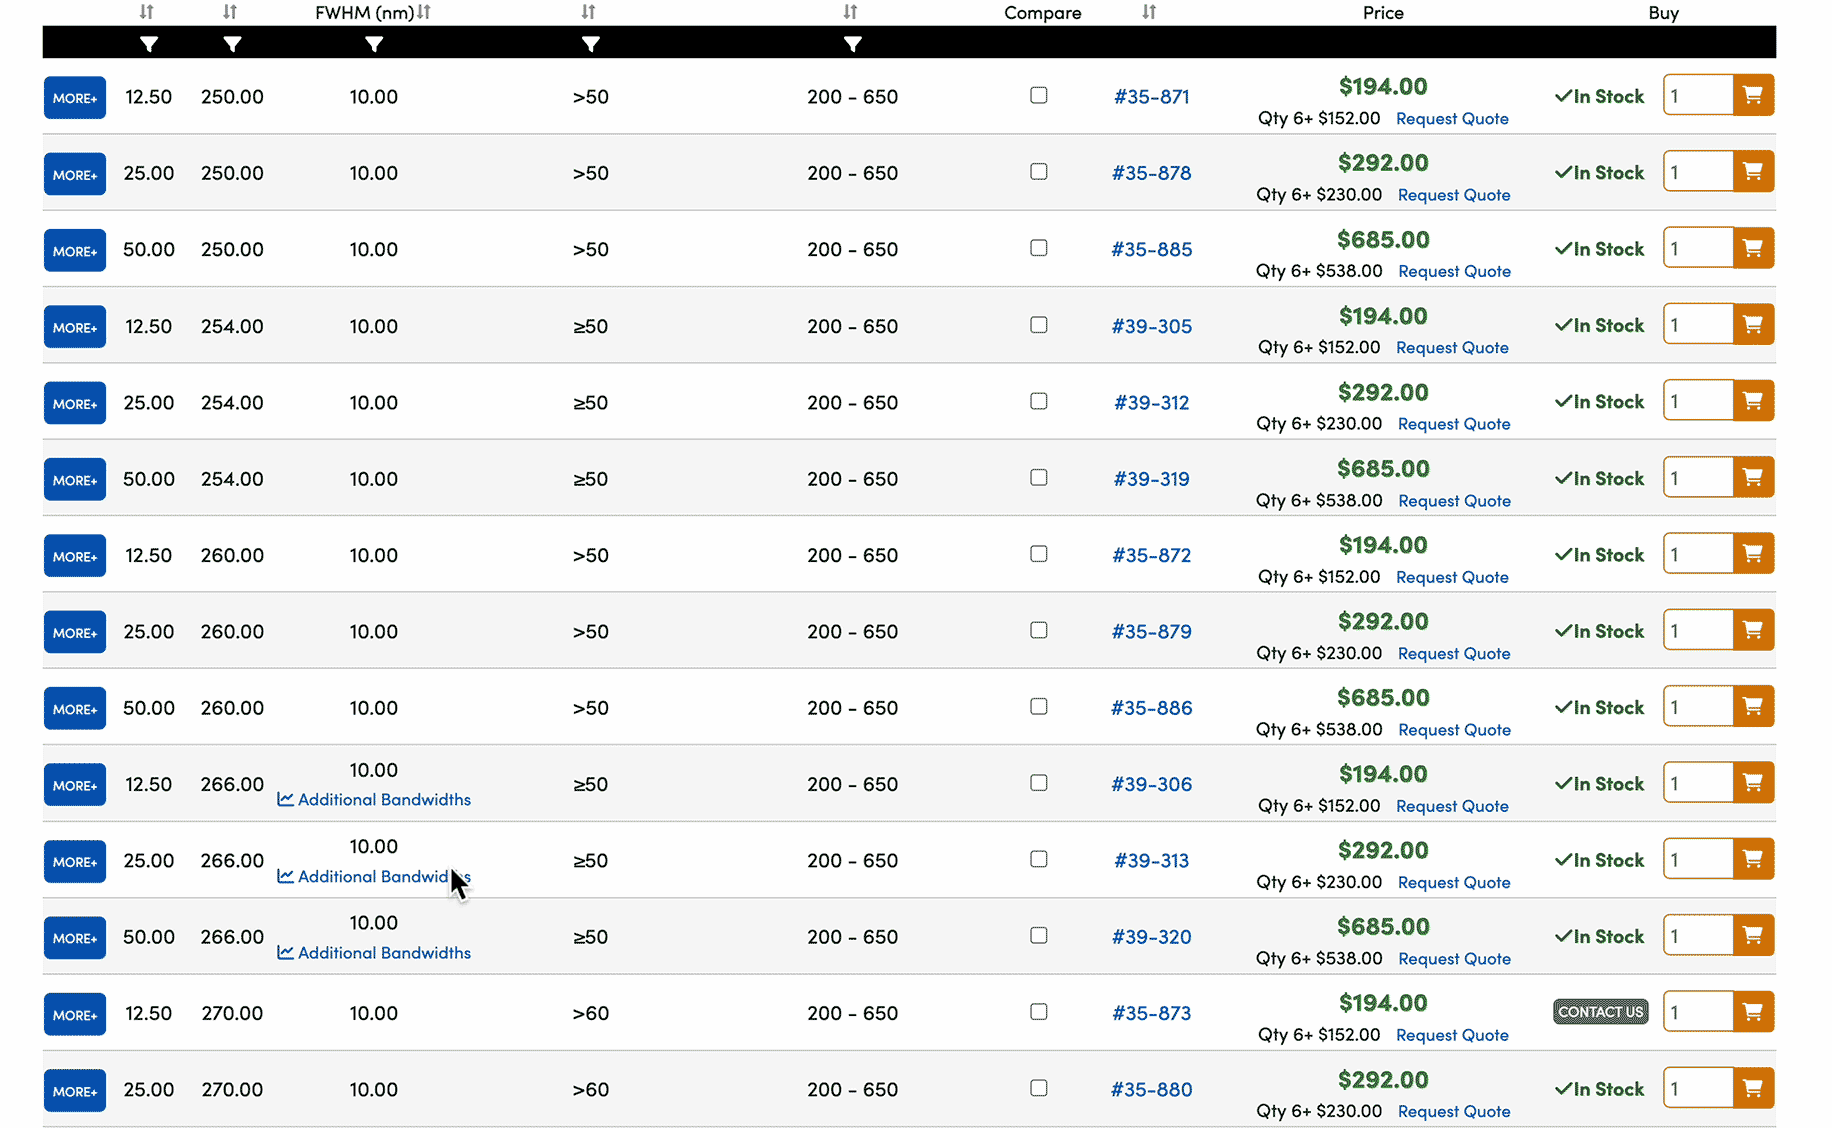Select Compare checkbox for #39-320
This screenshot has height=1128, width=1832.
(x=1039, y=936)
